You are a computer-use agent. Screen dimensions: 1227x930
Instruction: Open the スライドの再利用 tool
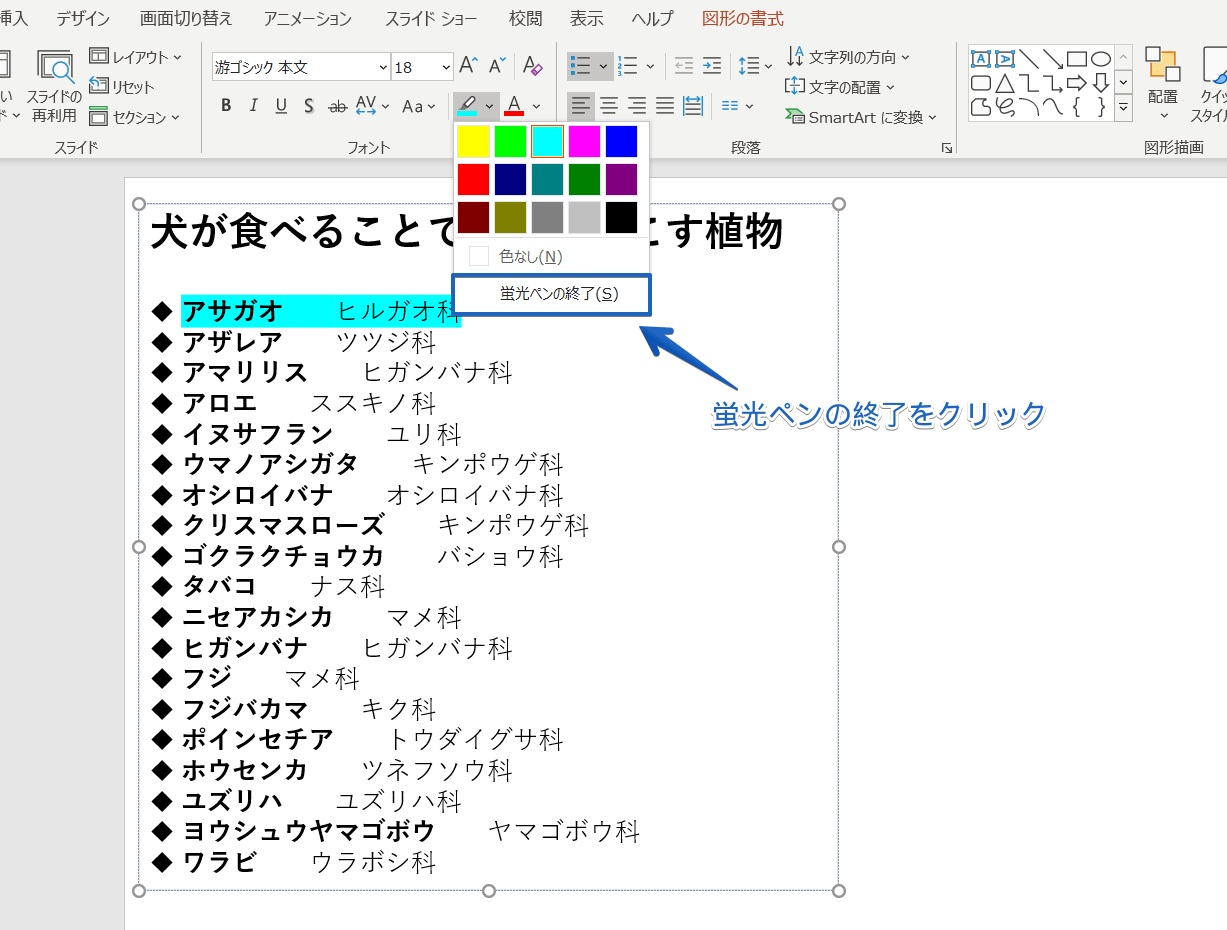tap(55, 85)
